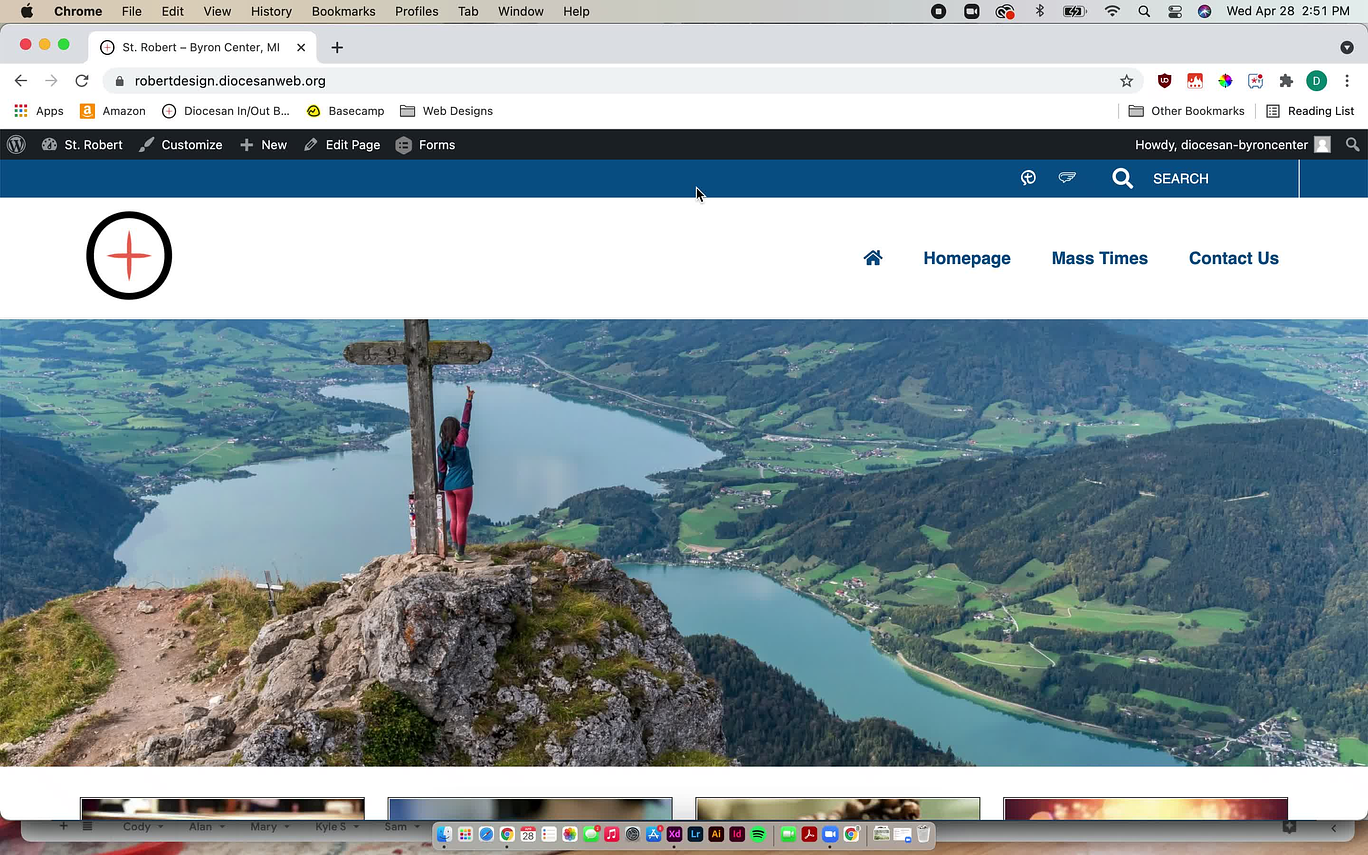
Task: Click the Contact Us navigation link
Action: click(x=1233, y=258)
